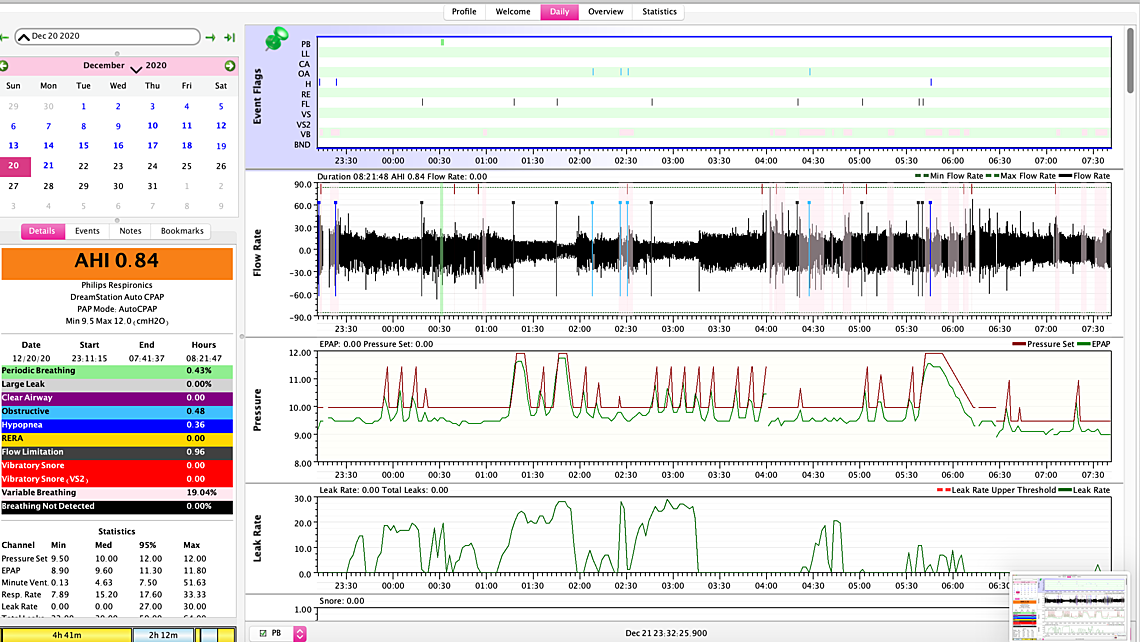The image size is (1140, 642).
Task: Select December 19 in the calendar
Action: pos(221,146)
